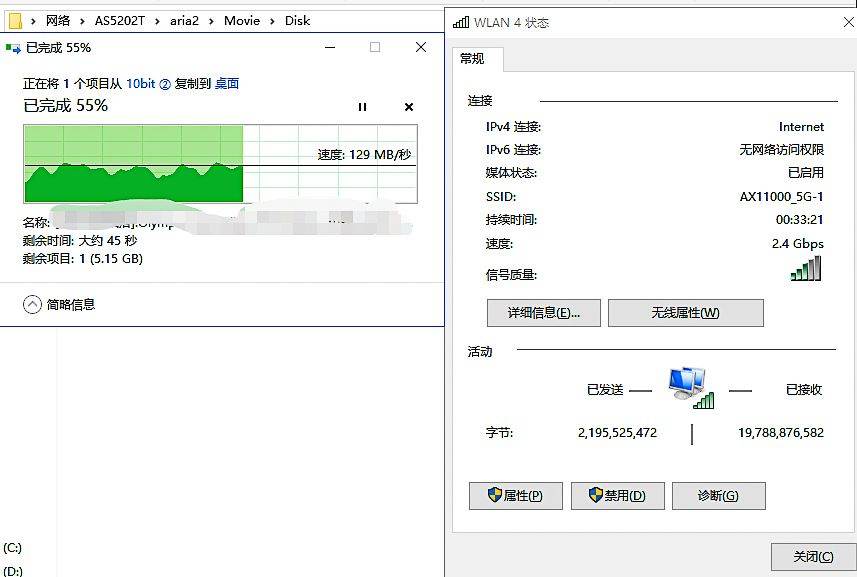Click the 属性(P) shield button
The width and height of the screenshot is (857, 577).
click(x=515, y=496)
